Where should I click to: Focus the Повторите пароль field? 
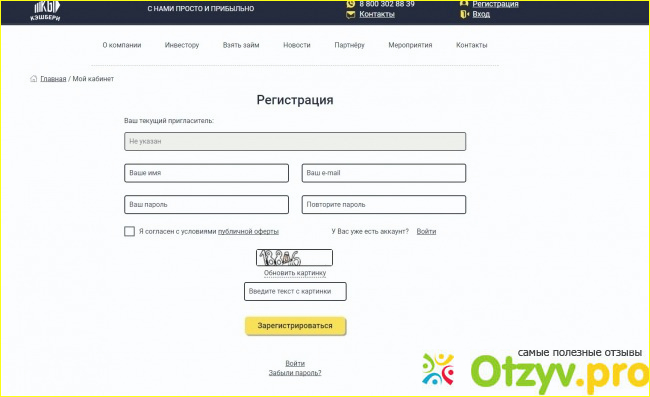pos(384,204)
